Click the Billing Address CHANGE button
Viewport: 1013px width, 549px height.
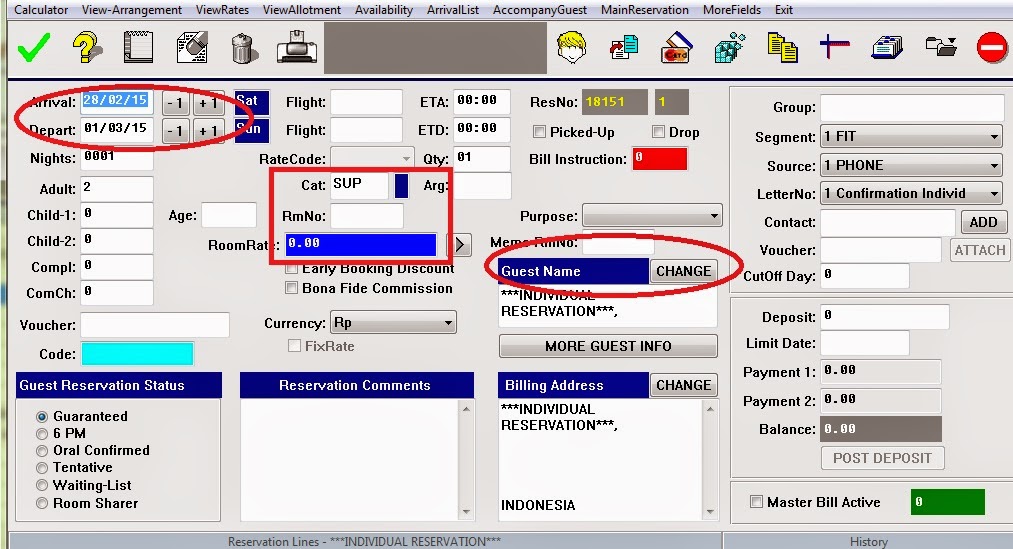684,385
